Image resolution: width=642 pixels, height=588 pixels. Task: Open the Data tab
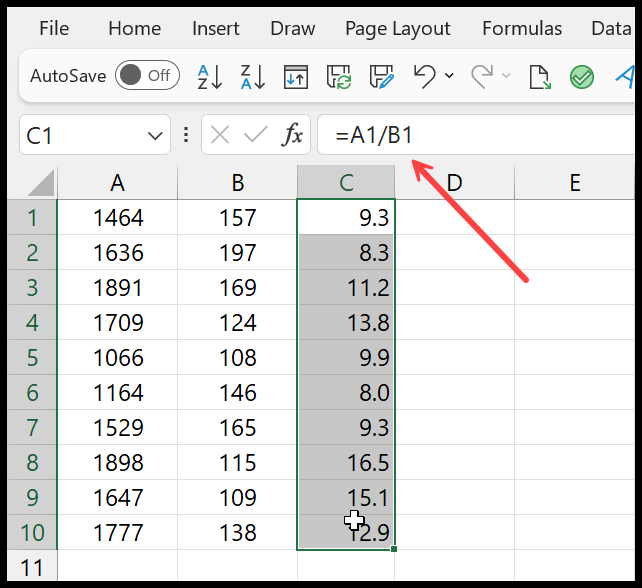611,29
